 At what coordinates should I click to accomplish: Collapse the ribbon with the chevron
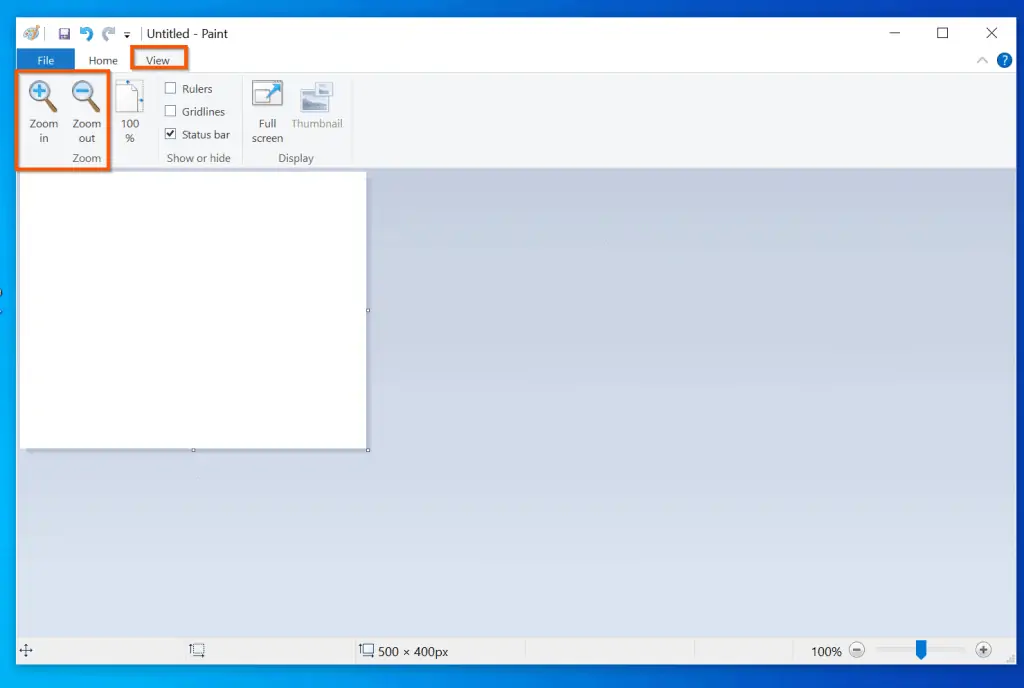pyautogui.click(x=981, y=61)
